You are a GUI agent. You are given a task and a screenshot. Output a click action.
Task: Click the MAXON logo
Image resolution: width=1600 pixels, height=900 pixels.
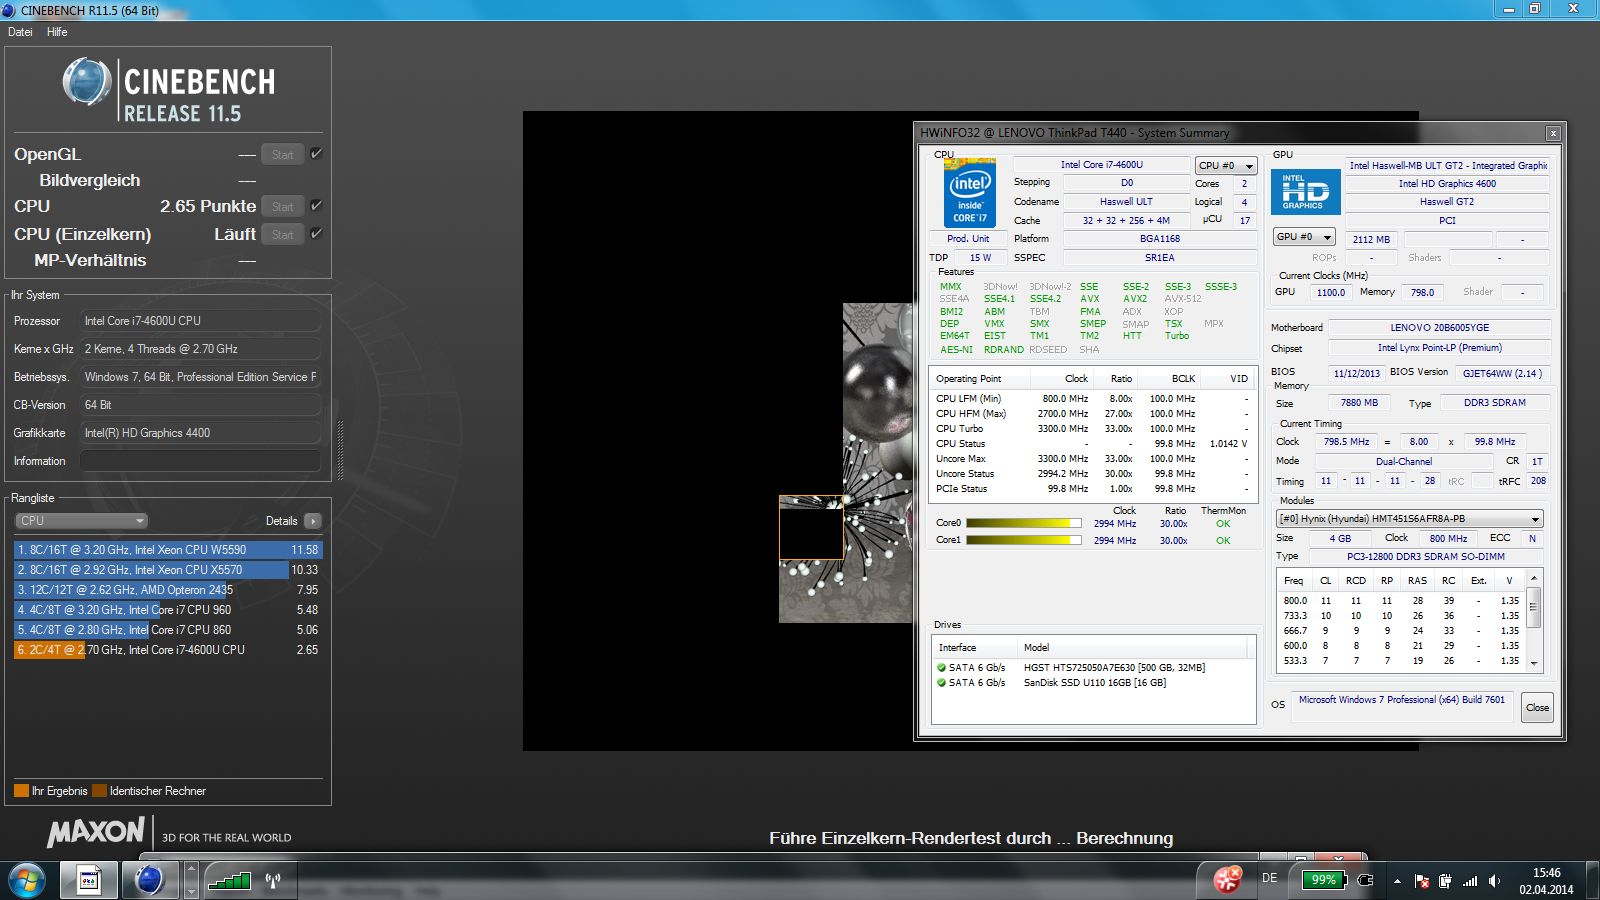[x=96, y=831]
